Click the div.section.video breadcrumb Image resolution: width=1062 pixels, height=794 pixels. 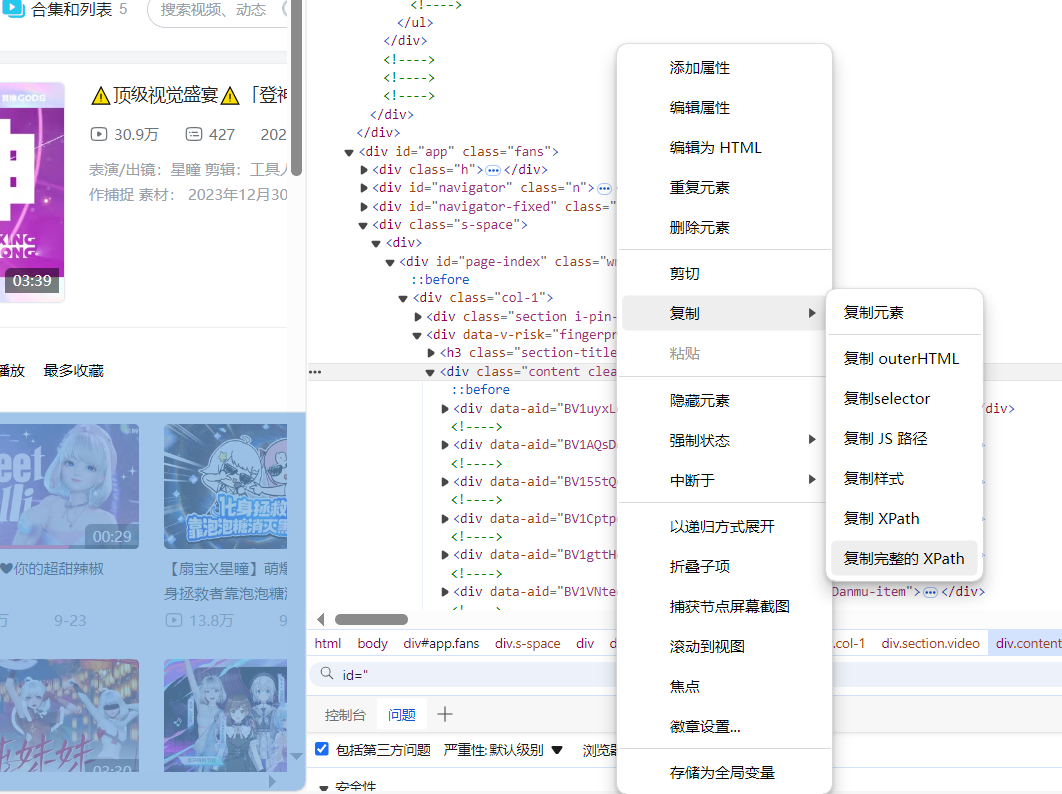930,643
